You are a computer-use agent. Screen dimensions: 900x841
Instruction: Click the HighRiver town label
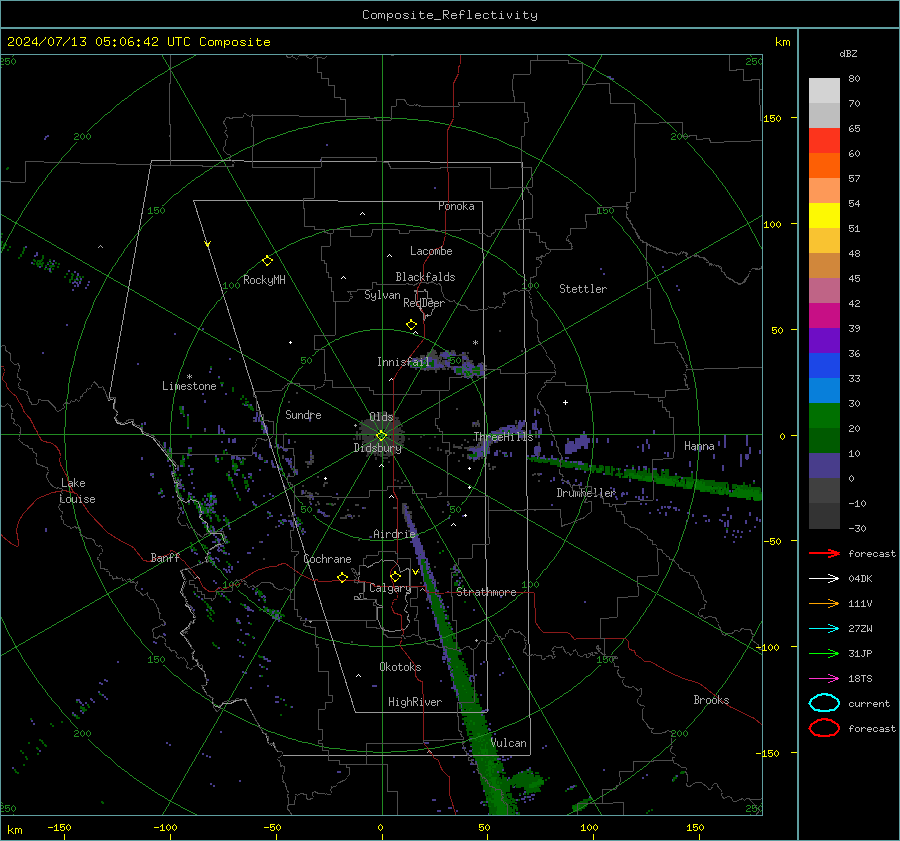coord(415,702)
